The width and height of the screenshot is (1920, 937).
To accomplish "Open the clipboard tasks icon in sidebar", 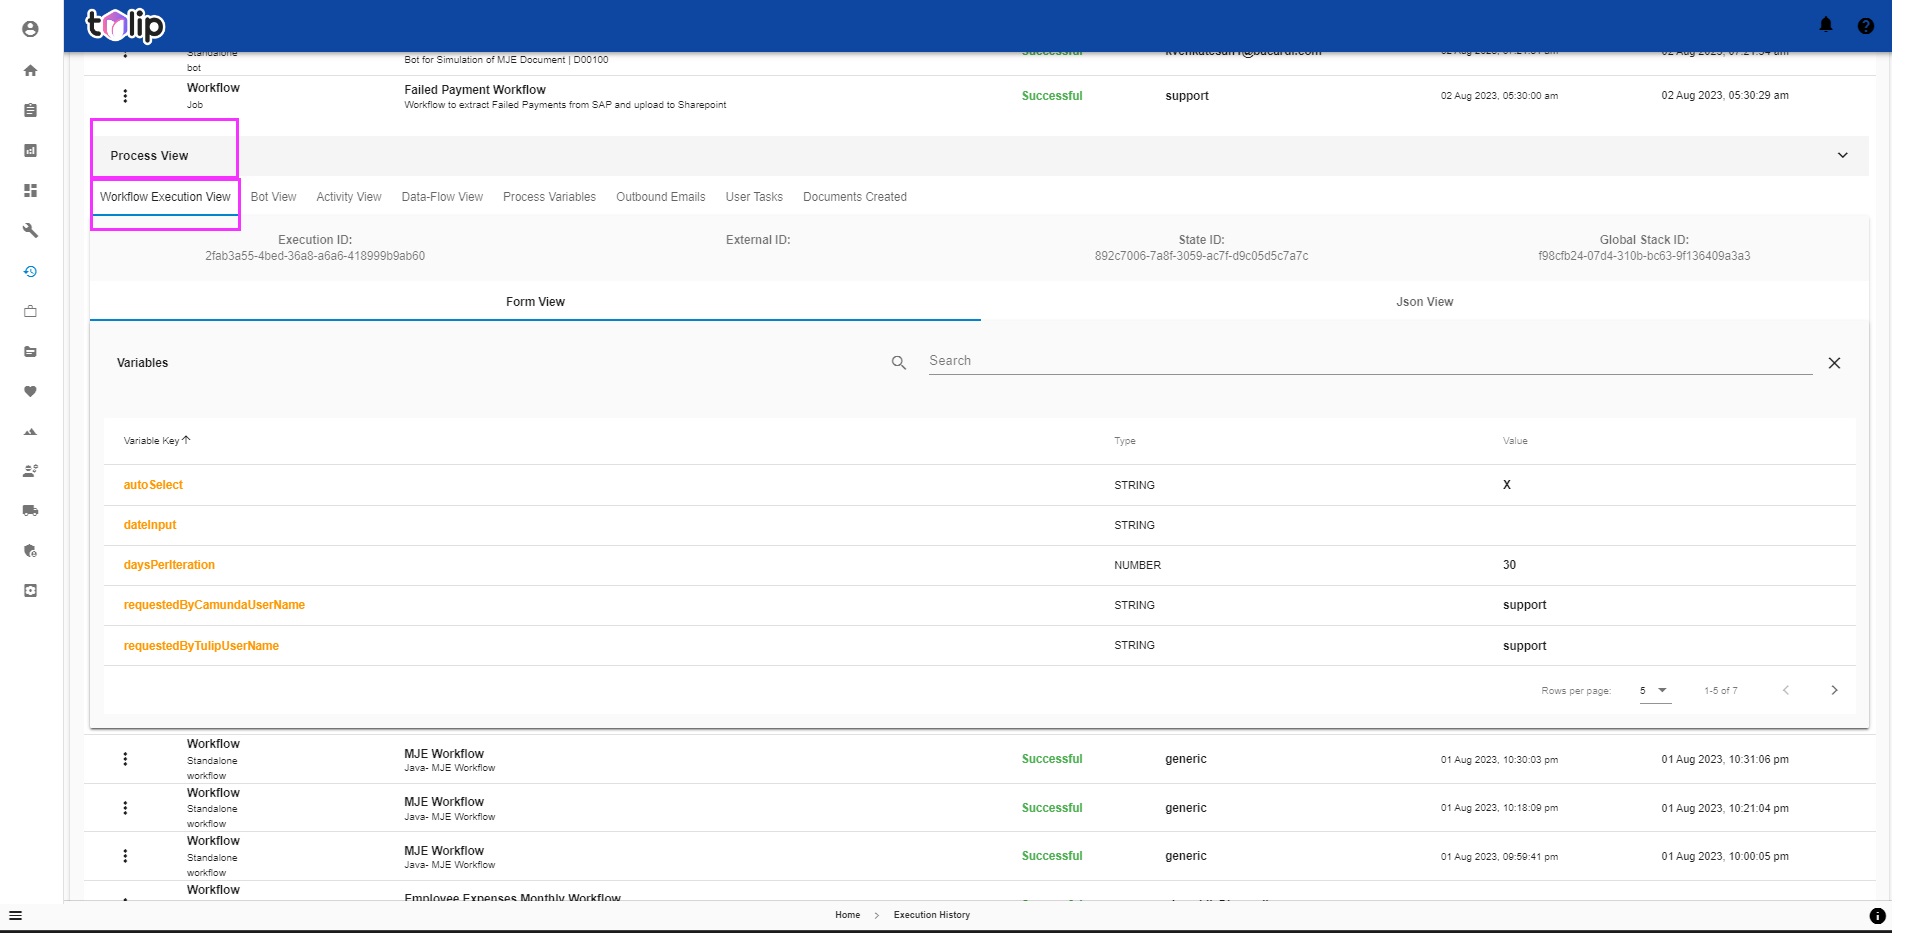I will pyautogui.click(x=30, y=110).
